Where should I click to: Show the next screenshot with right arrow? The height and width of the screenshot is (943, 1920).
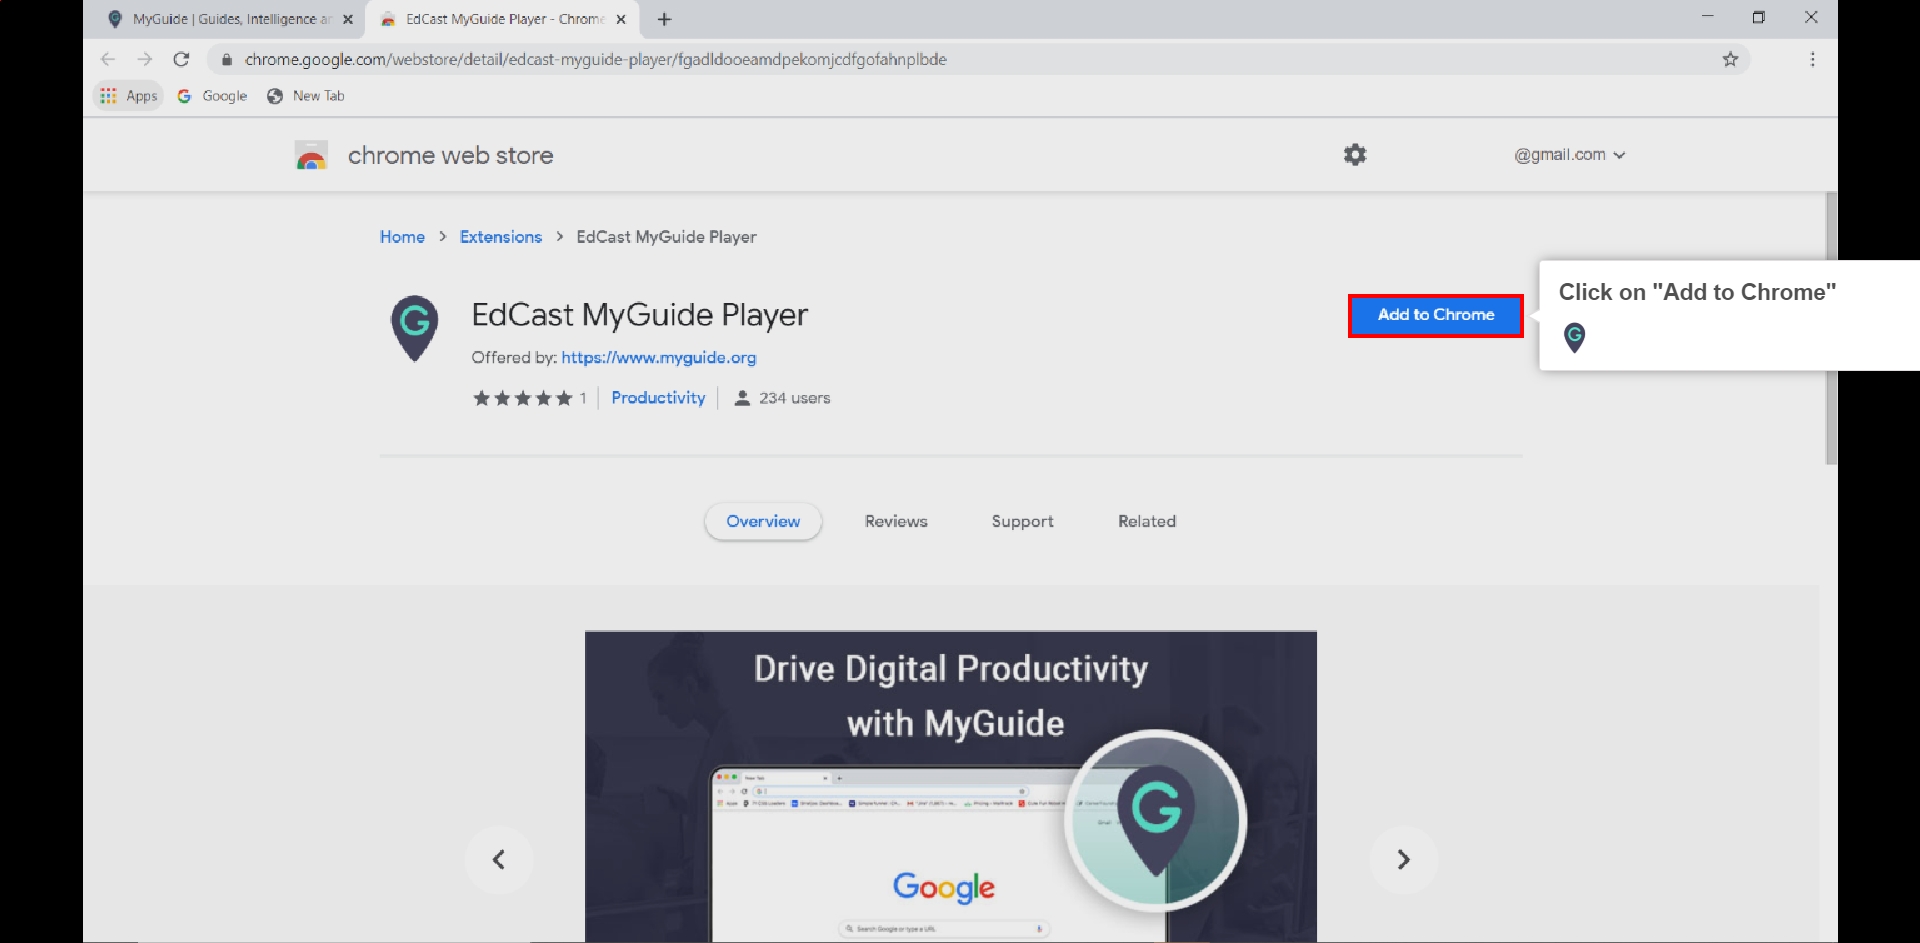pyautogui.click(x=1403, y=859)
